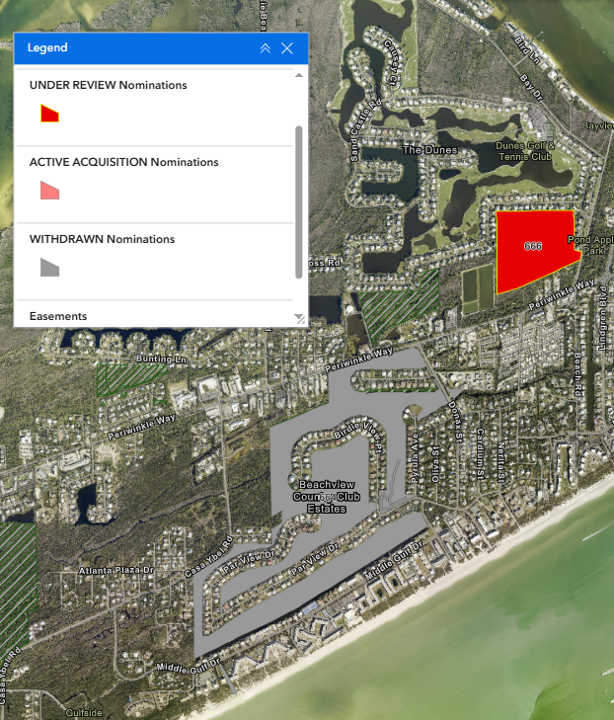Click the Birdie View Pt street label
The image size is (614, 720).
[x=358, y=433]
